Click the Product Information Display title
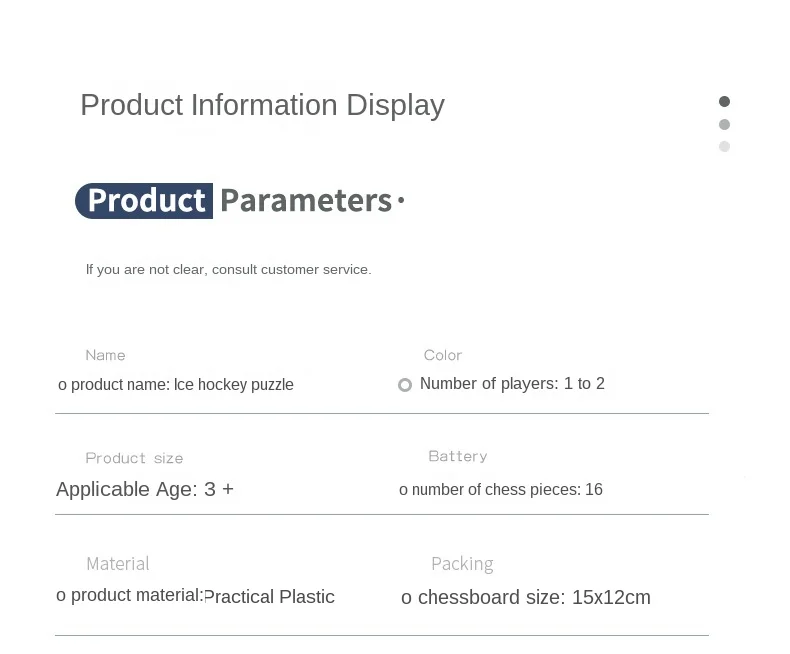This screenshot has width=790, height=654. [x=262, y=105]
